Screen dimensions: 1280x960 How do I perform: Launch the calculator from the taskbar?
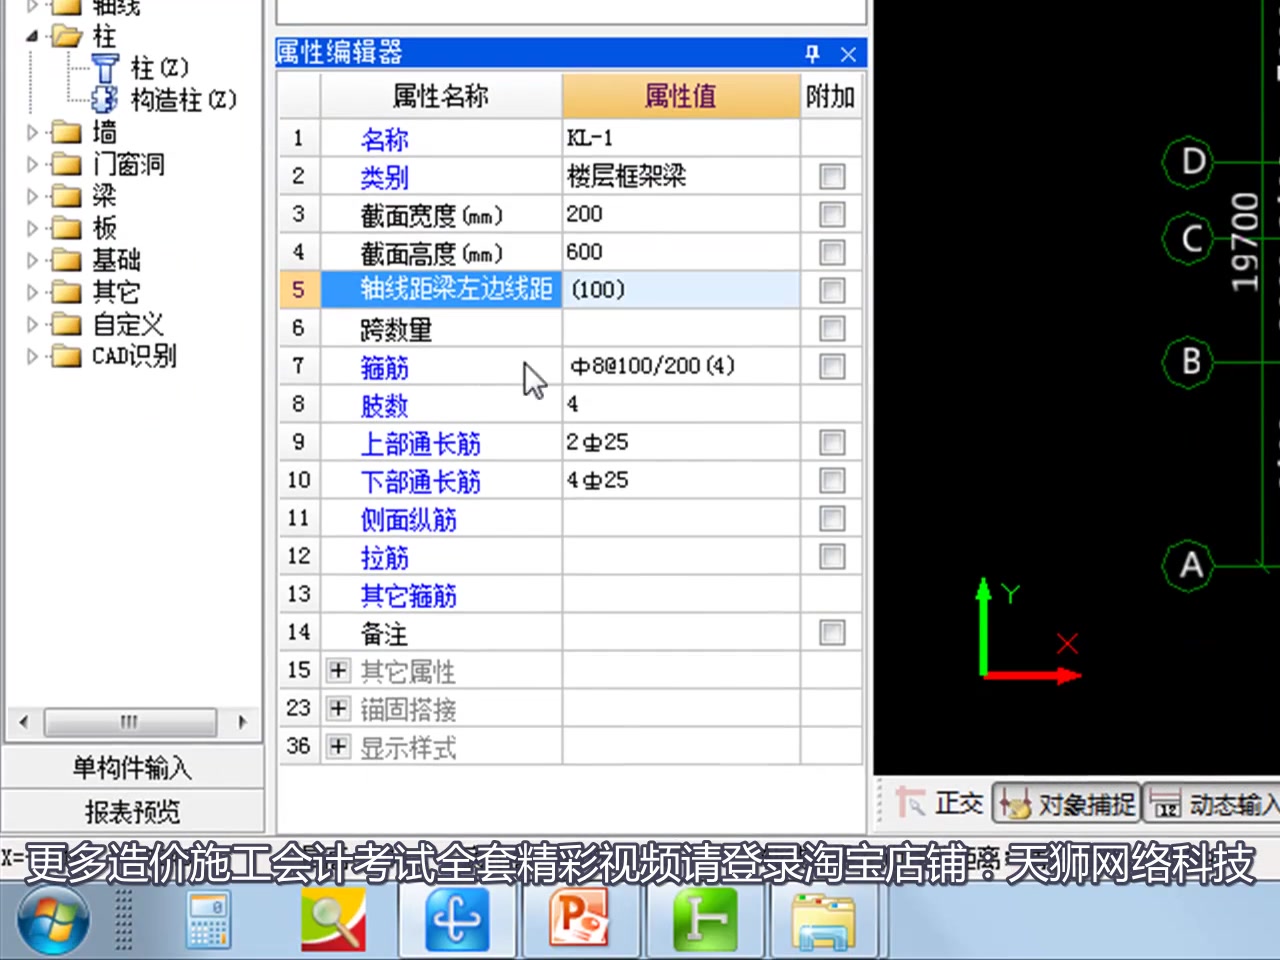coord(208,918)
